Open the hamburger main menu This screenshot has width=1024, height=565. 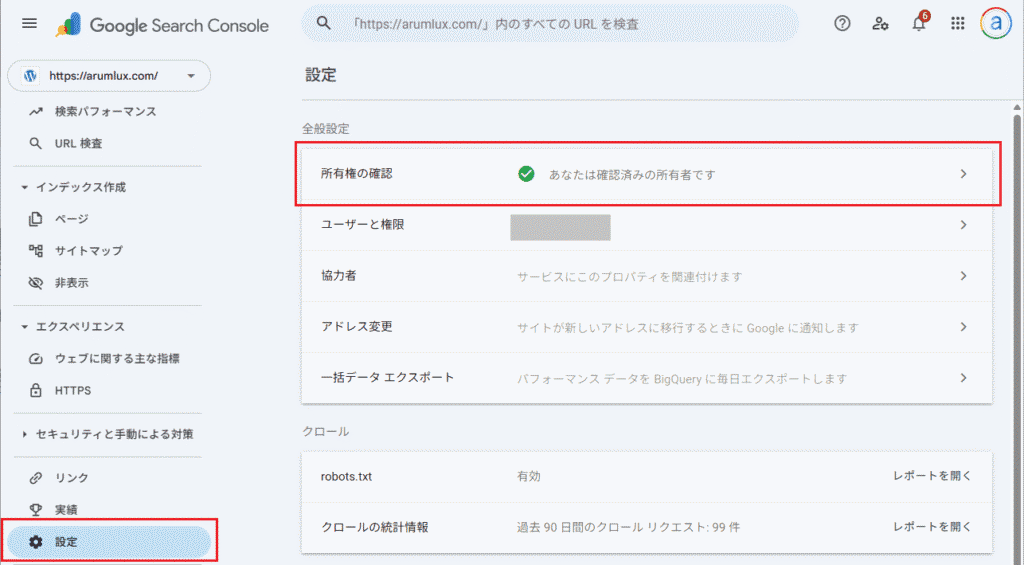coord(29,24)
